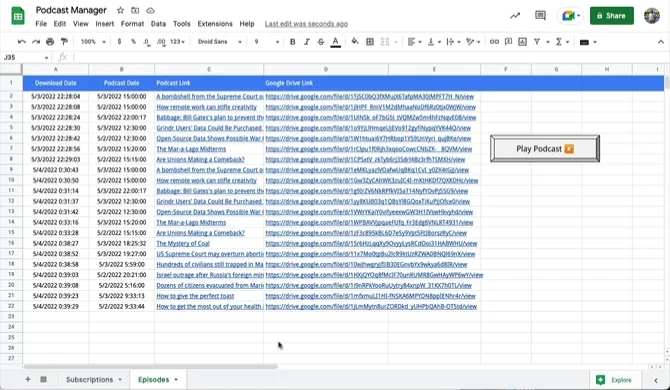
Task: Open horizontal align dropdown
Action: (x=414, y=42)
